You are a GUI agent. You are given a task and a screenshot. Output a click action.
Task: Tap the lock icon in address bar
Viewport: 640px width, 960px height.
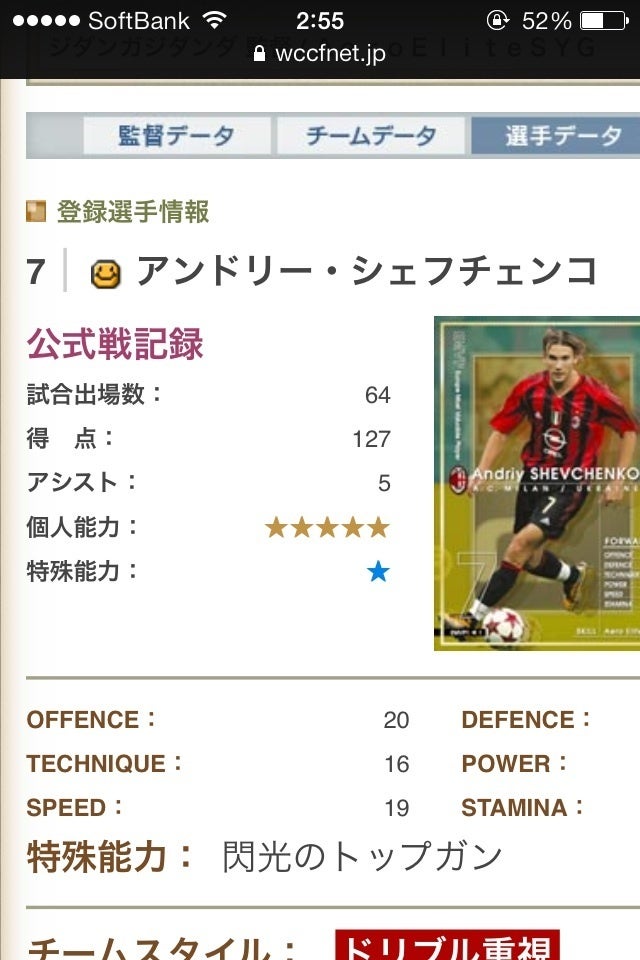click(x=260, y=54)
